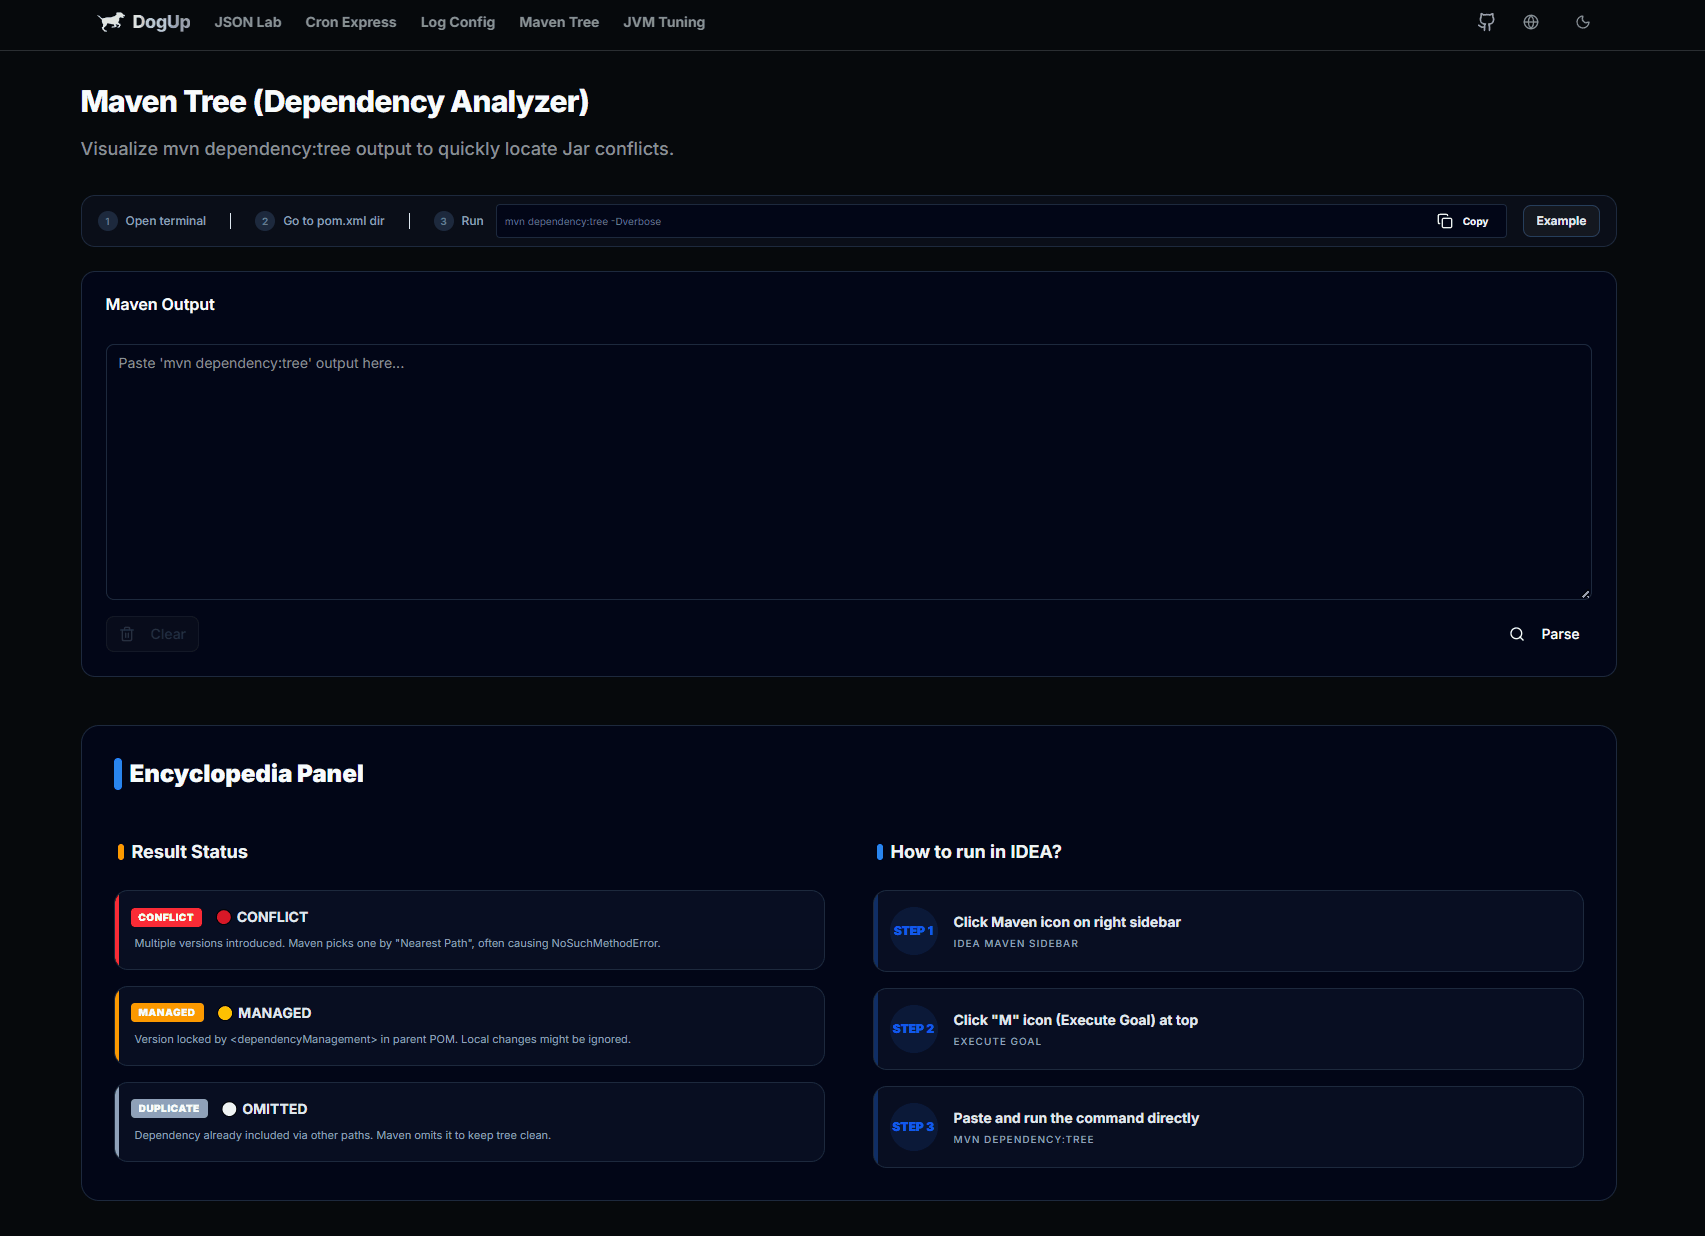
Task: Select the Maven Tree nav item
Action: [559, 22]
